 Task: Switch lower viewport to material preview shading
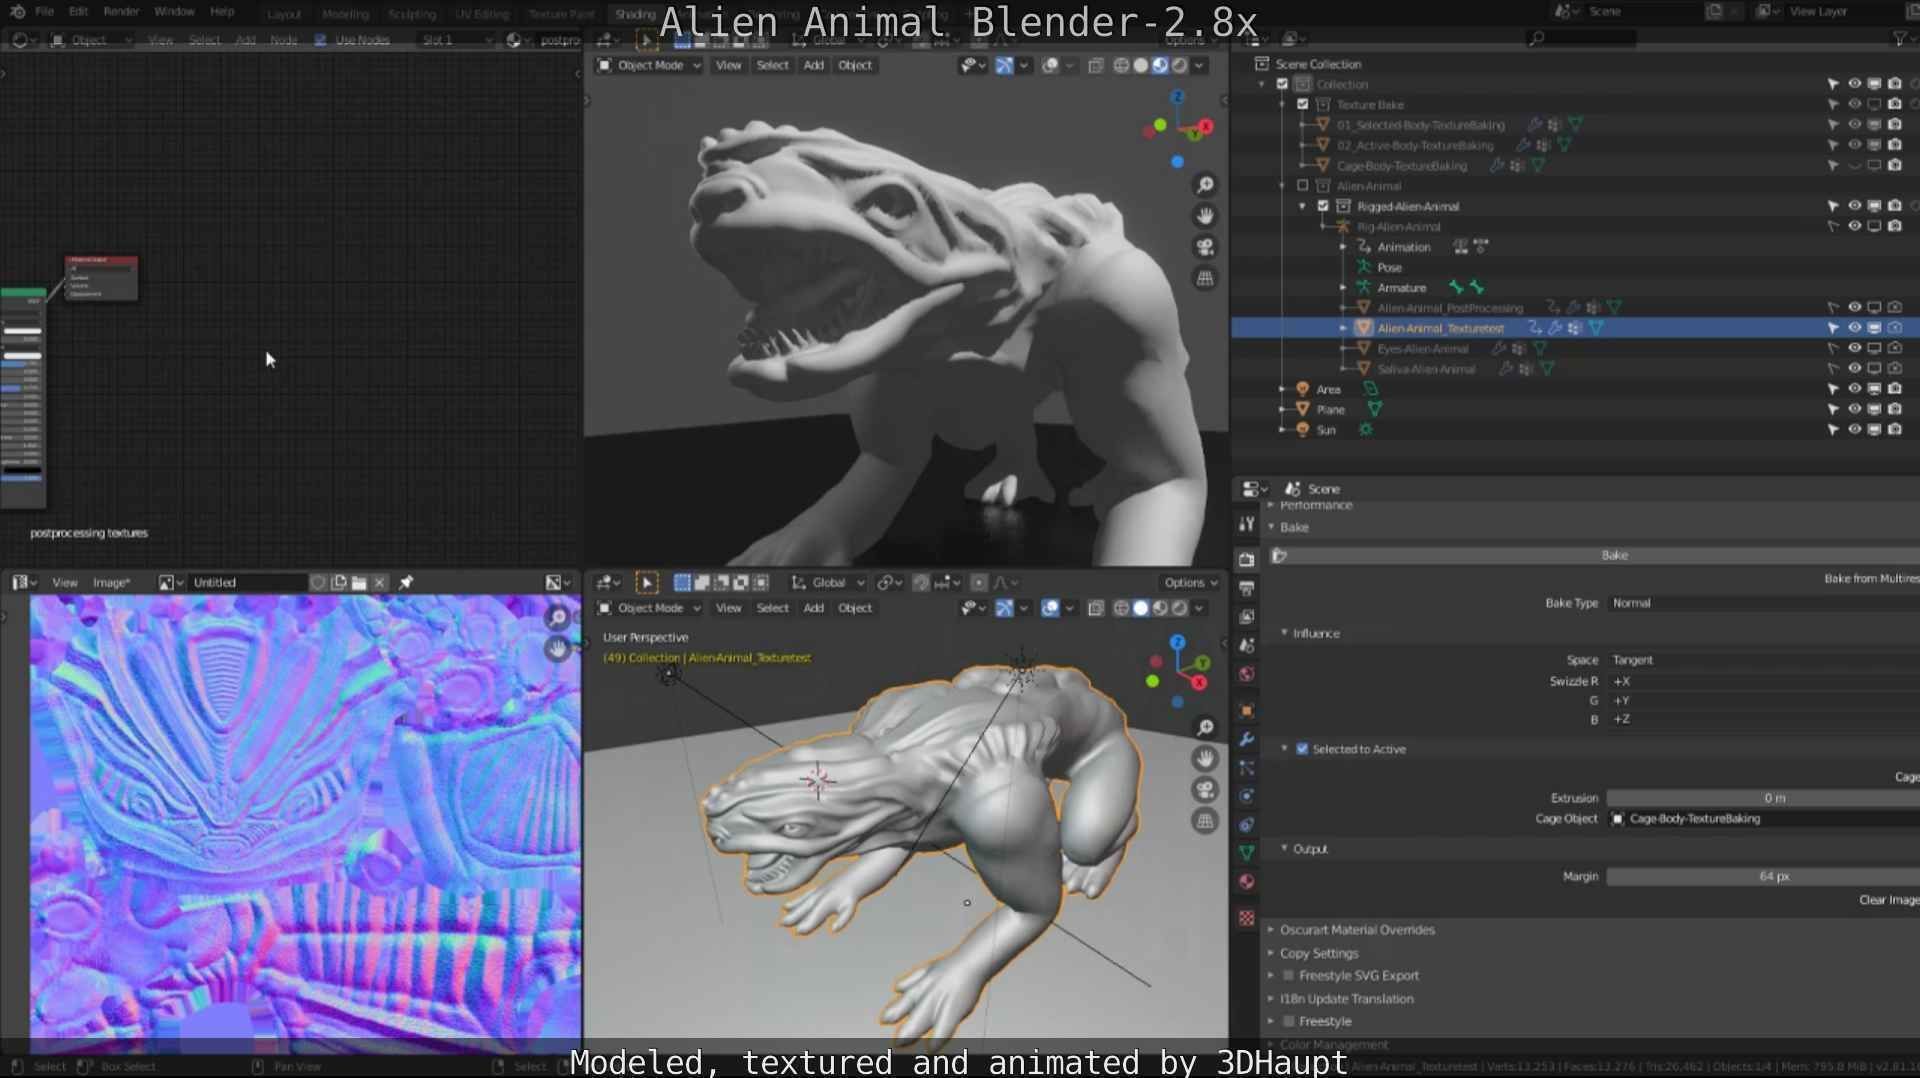[1160, 608]
